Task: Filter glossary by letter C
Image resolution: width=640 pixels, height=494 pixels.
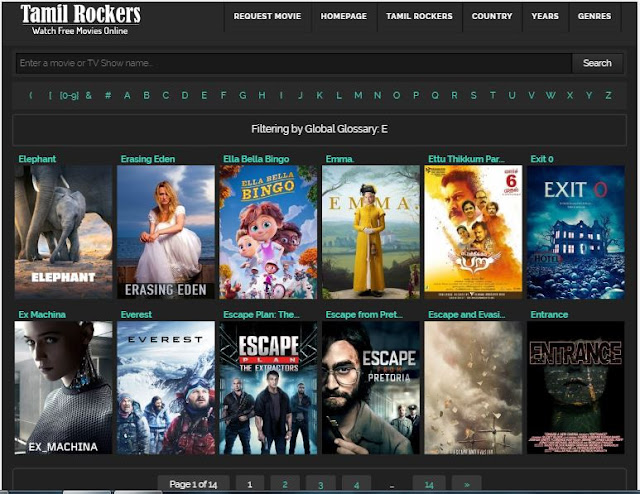Action: click(166, 96)
